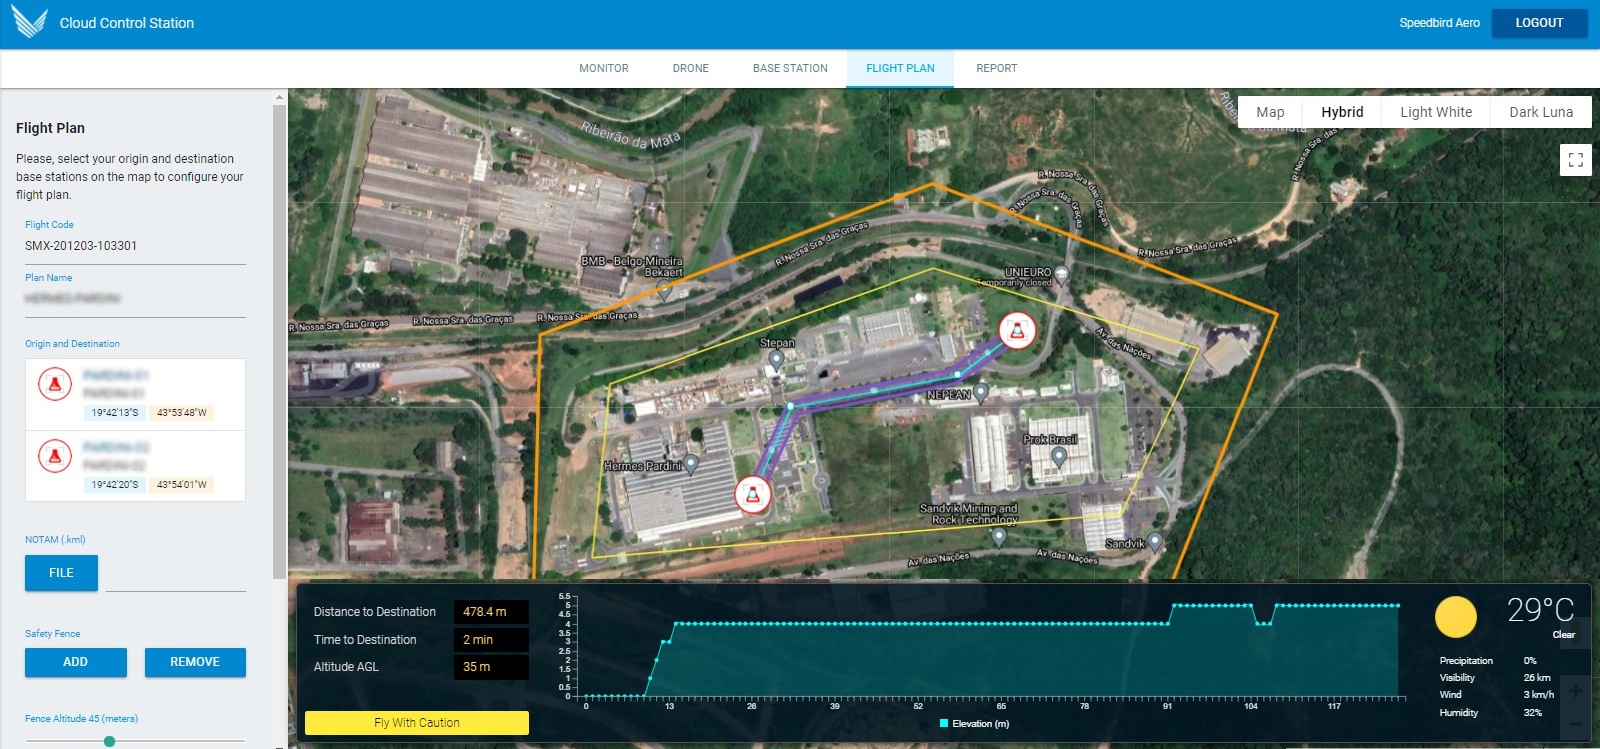Image resolution: width=1600 pixels, height=749 pixels.
Task: Click the Humidity 32% value
Action: 1533,713
